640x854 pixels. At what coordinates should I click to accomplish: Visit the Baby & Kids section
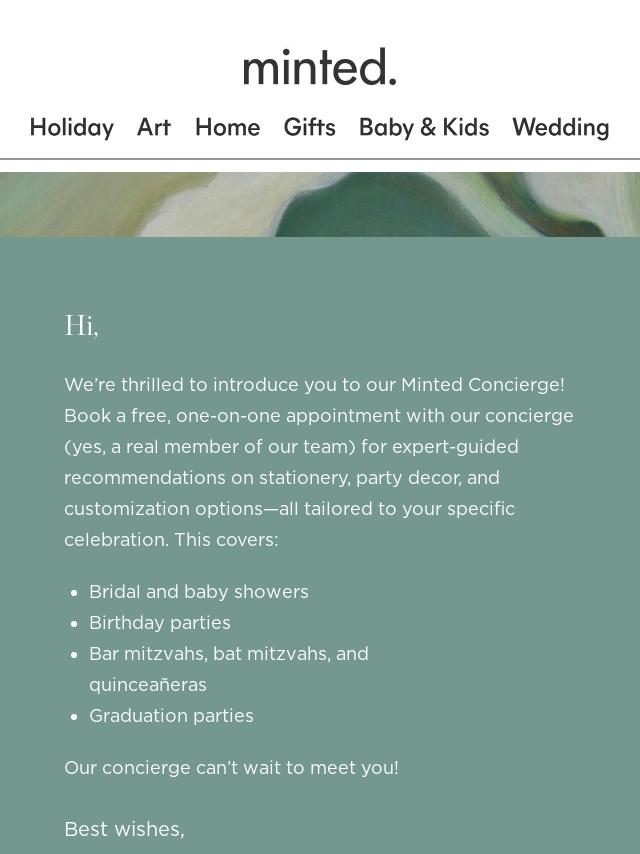click(424, 127)
